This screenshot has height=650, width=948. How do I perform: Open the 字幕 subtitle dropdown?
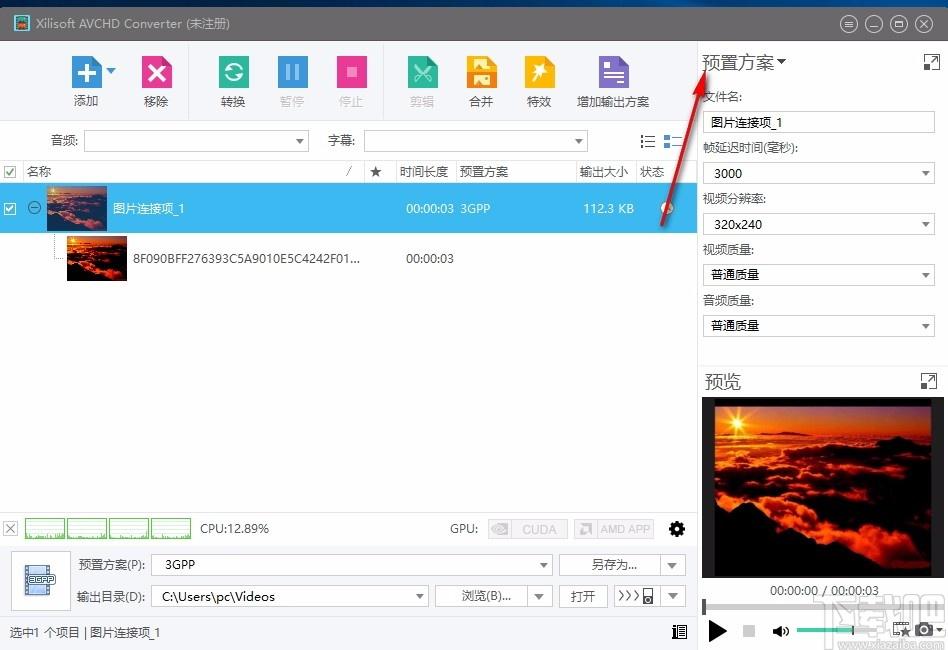pos(476,141)
